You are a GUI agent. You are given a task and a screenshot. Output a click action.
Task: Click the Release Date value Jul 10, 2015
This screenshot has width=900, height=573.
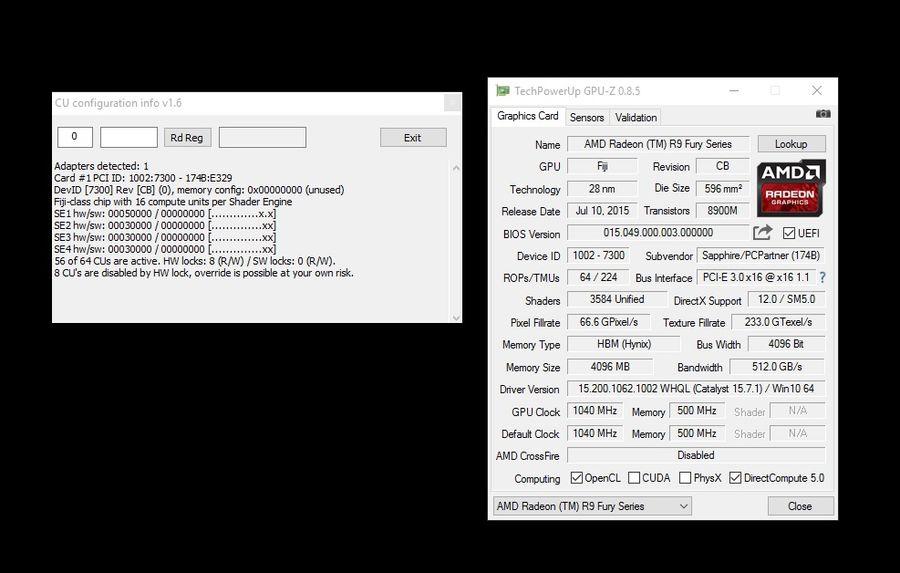[602, 211]
